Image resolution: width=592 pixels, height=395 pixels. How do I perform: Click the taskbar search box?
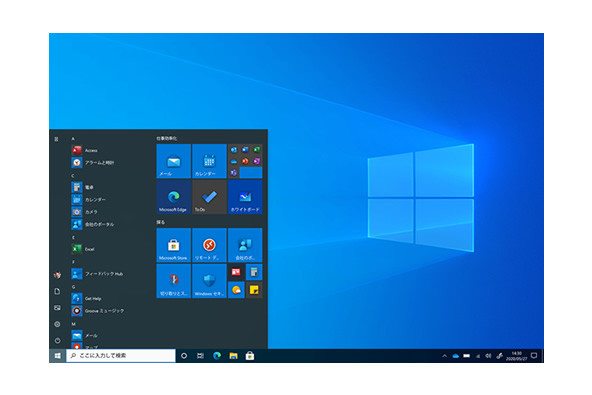pyautogui.click(x=121, y=356)
